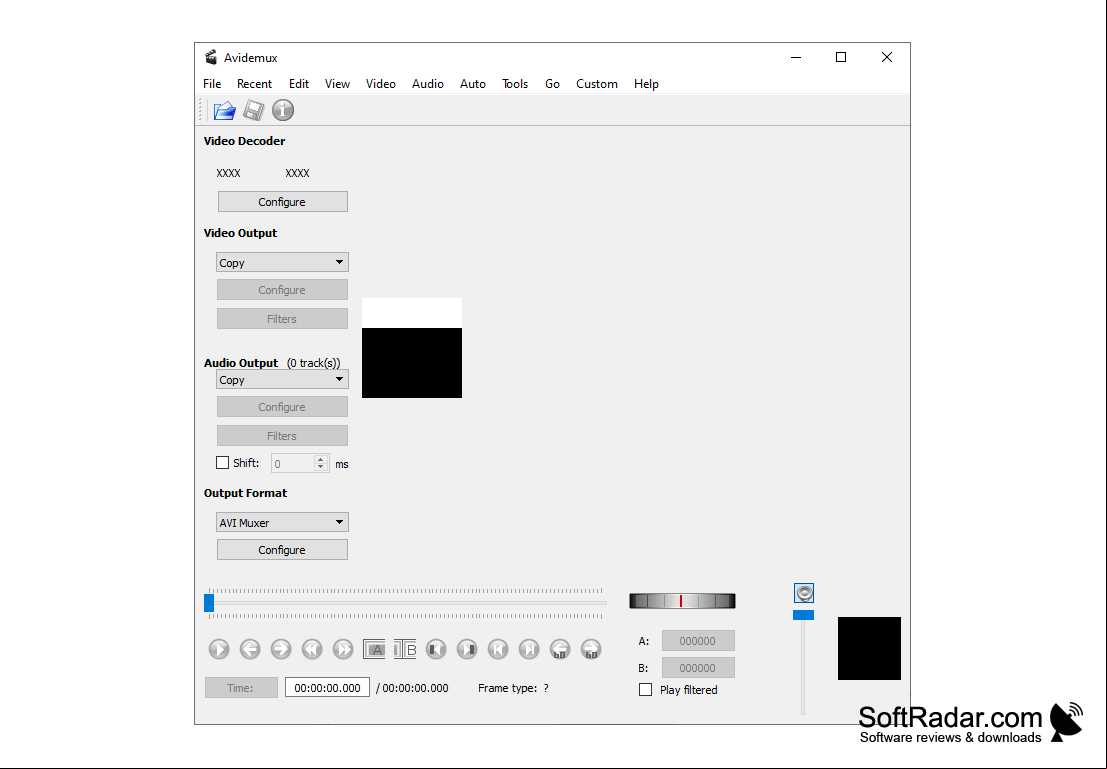This screenshot has width=1107, height=769.
Task: Open the Edit menu
Action: pos(299,83)
